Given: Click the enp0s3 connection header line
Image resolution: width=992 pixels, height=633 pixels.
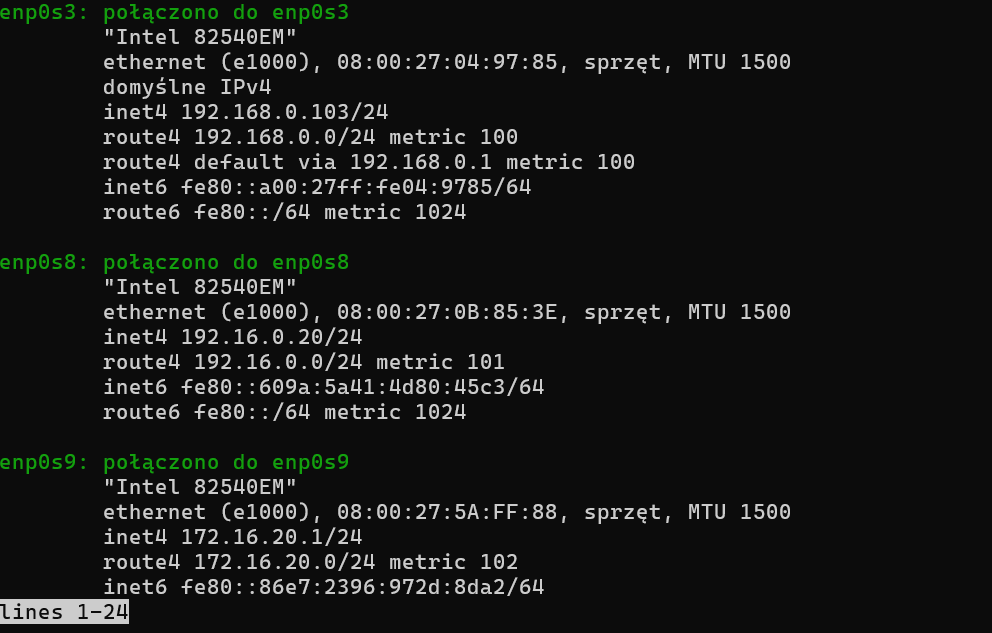Looking at the screenshot, I should pos(174,13).
